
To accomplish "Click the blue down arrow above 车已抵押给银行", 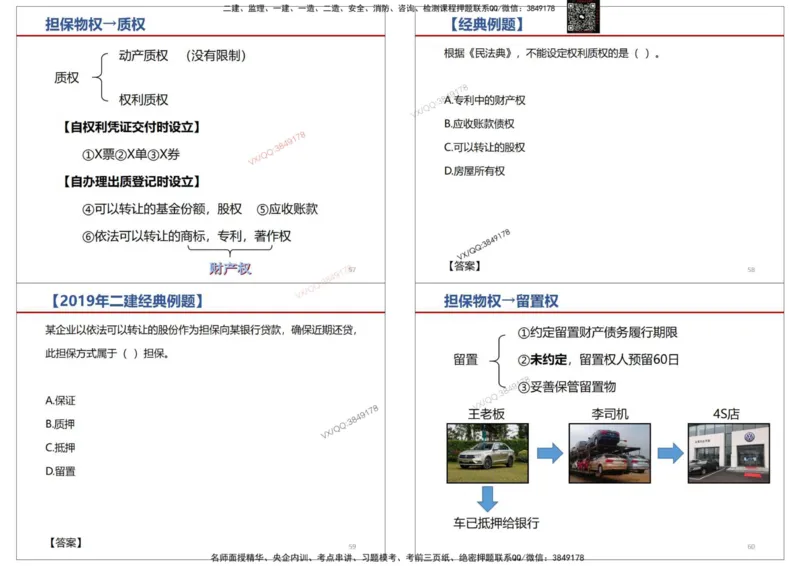I will tap(487, 499).
